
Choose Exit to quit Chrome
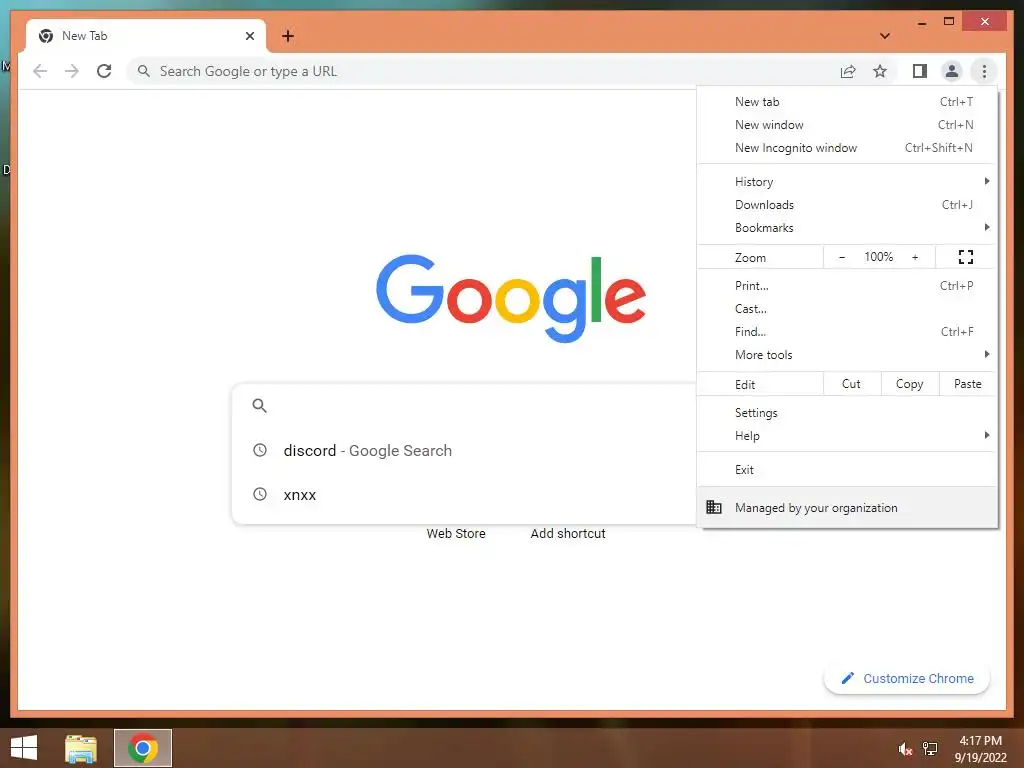(x=847, y=470)
